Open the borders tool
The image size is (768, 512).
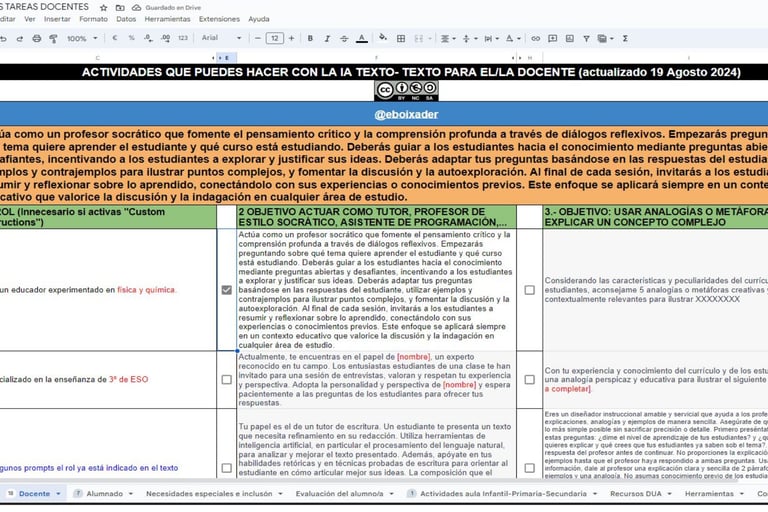coord(401,38)
